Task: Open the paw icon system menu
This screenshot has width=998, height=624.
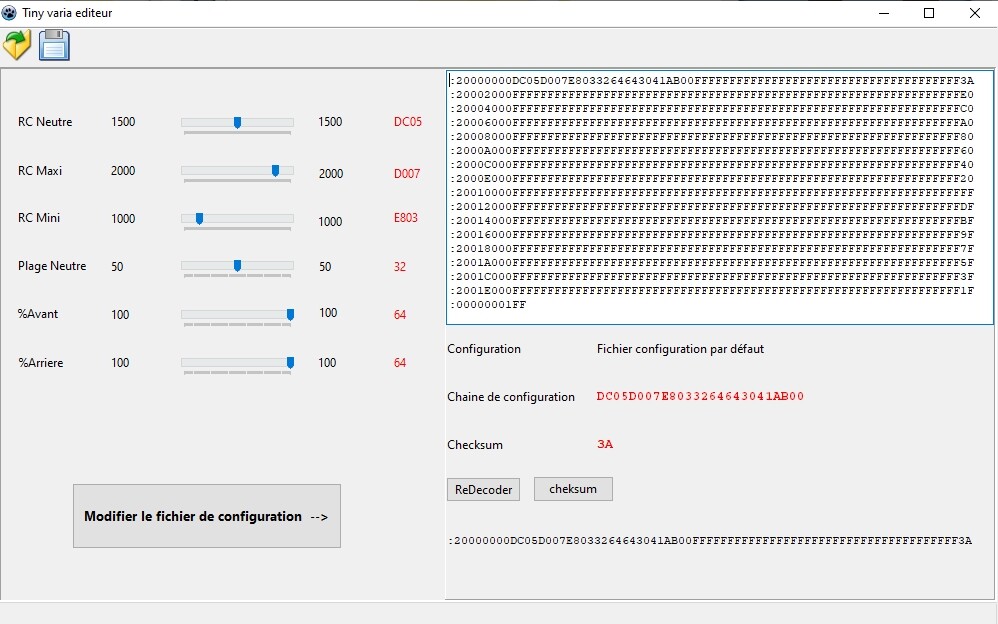Action: (11, 12)
